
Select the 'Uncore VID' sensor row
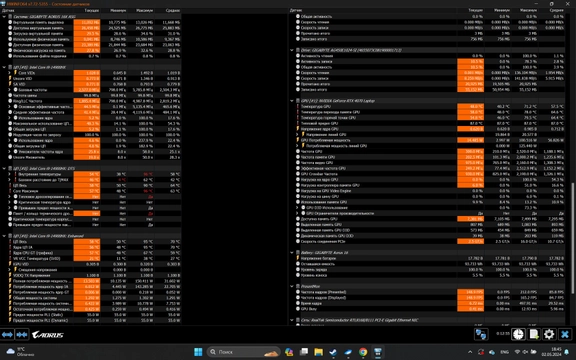(x=94, y=78)
